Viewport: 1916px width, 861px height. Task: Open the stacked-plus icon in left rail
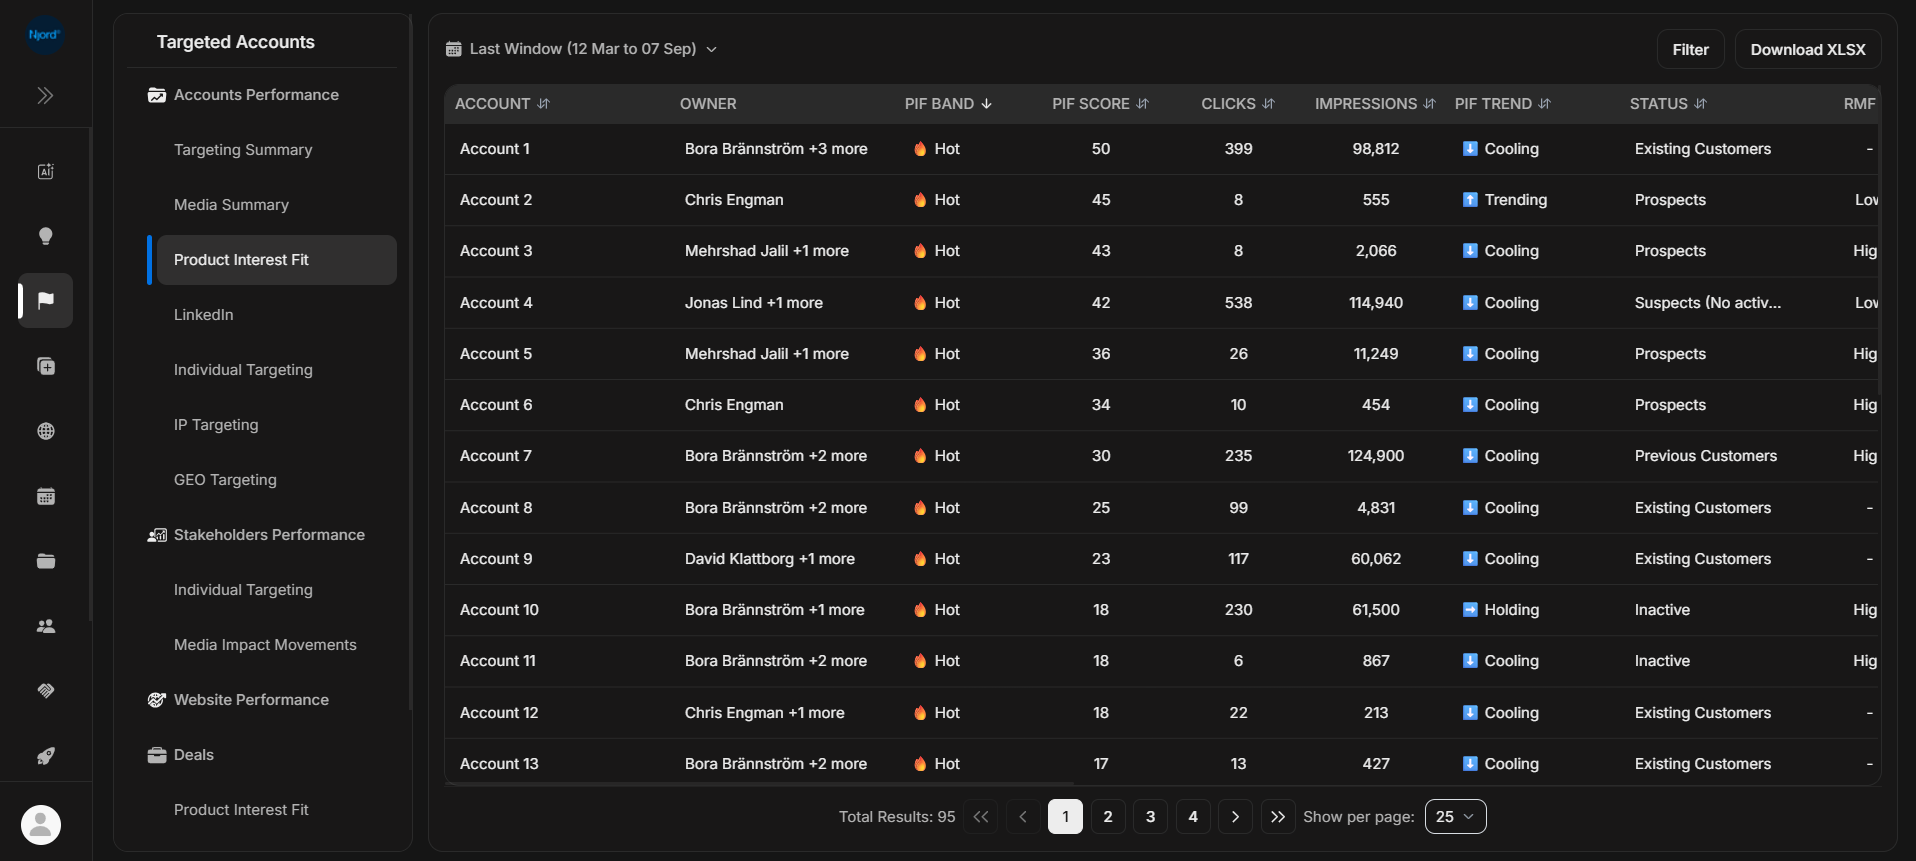pos(45,366)
